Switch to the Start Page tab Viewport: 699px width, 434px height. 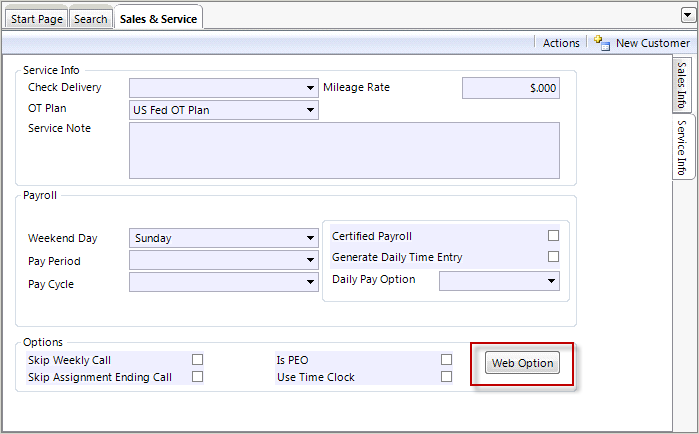pyautogui.click(x=37, y=19)
